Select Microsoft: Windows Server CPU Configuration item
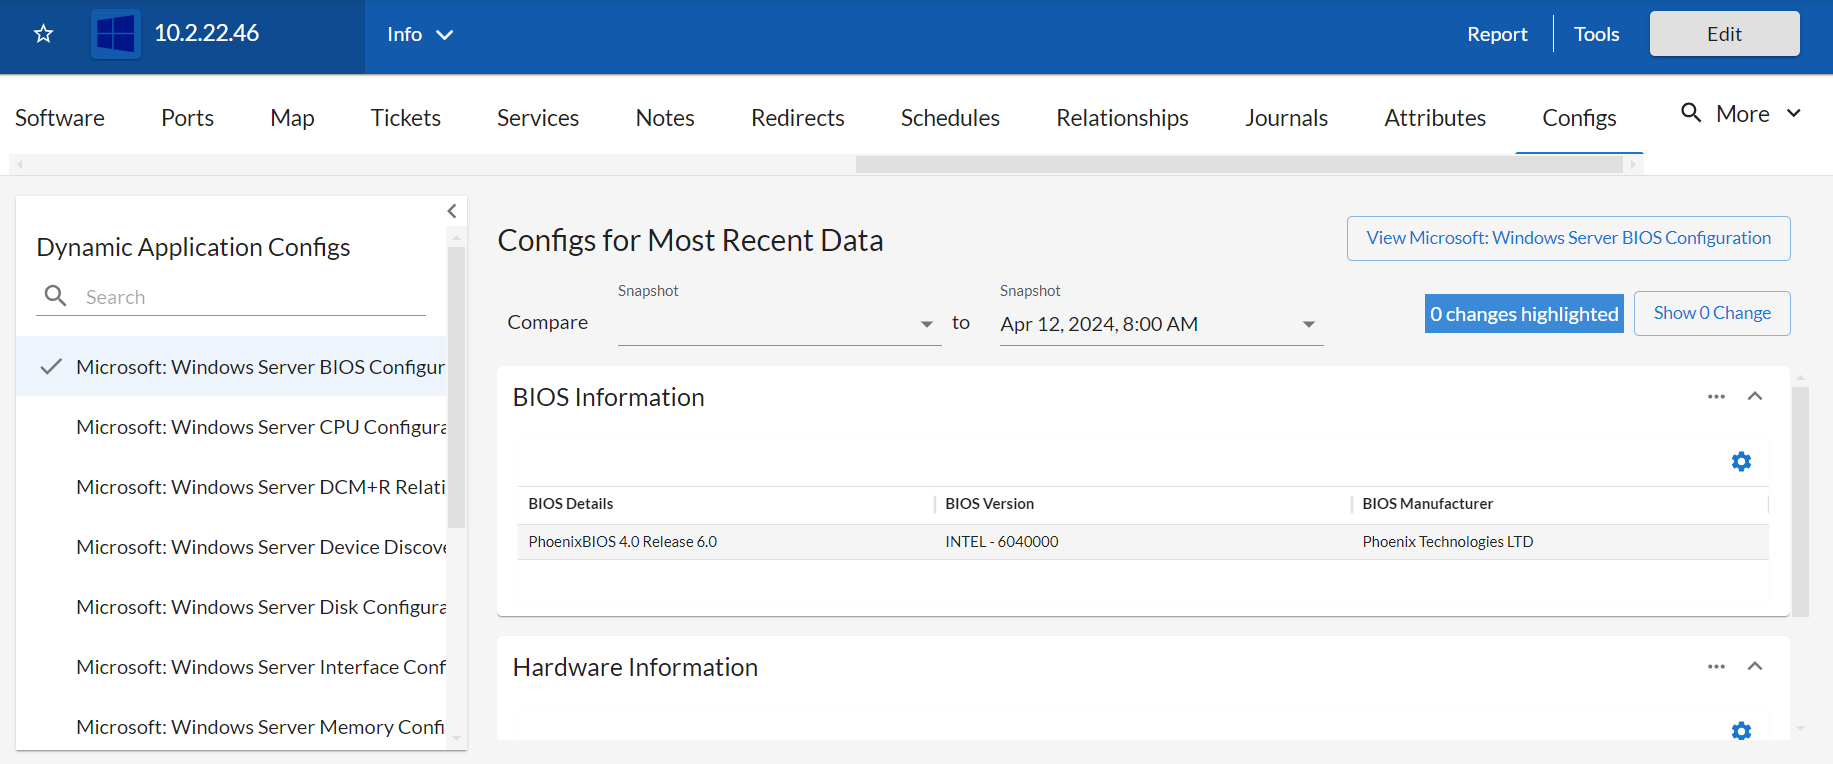The image size is (1833, 764). 260,427
